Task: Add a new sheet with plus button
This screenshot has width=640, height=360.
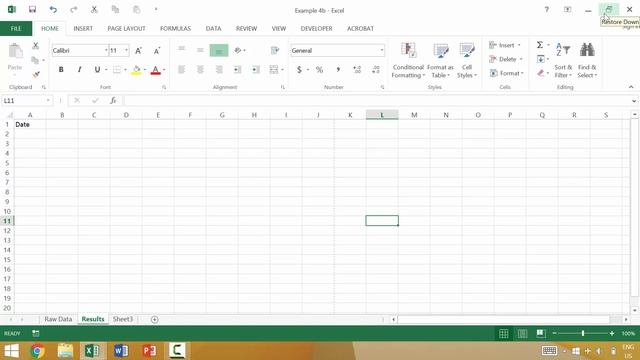Action: 154,320
